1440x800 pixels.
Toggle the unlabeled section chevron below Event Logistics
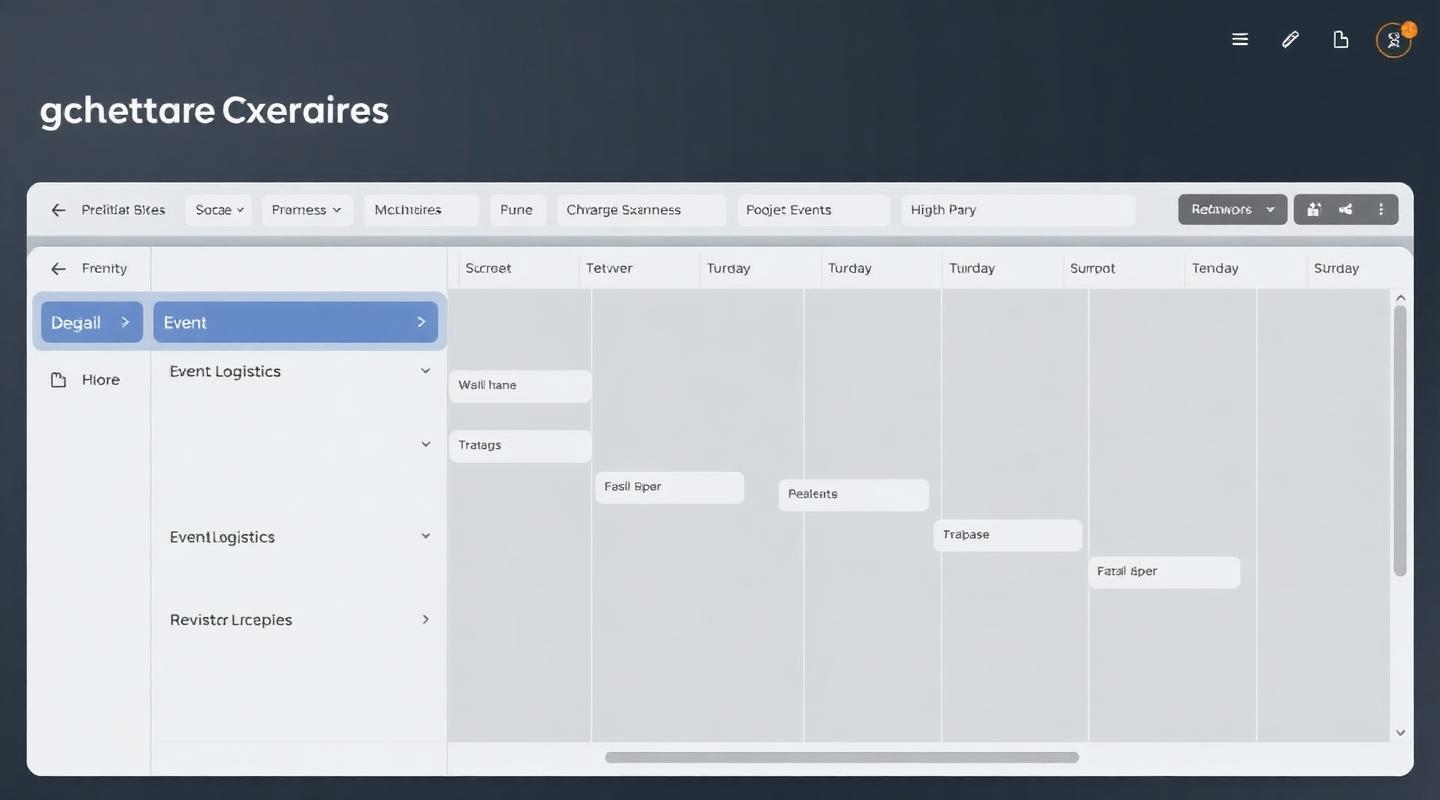[425, 444]
